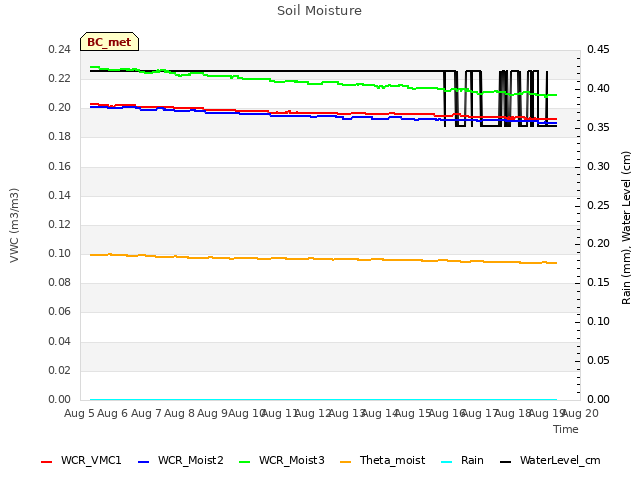Image resolution: width=640 pixels, height=480 pixels.
Task: Click the cyan Rain legend swatch
Action: (x=447, y=462)
